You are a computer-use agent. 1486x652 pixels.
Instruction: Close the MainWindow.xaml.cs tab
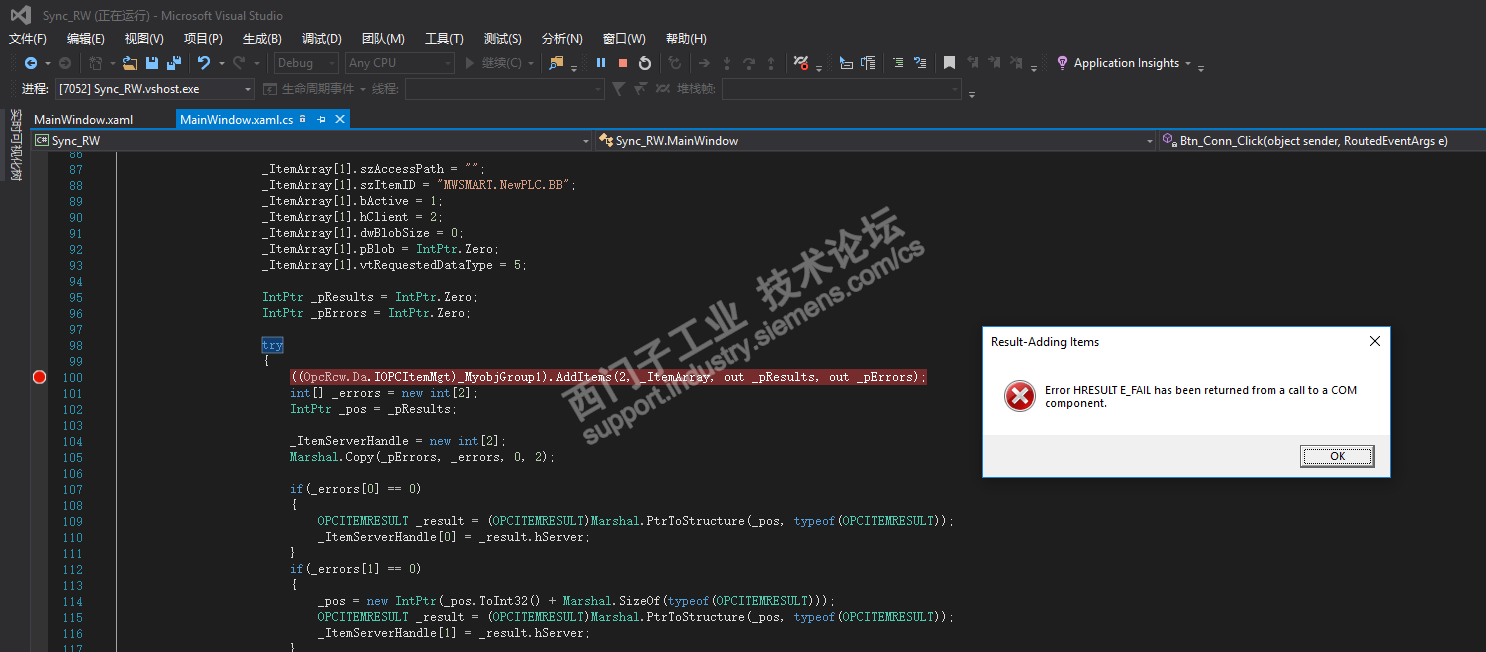(340, 119)
